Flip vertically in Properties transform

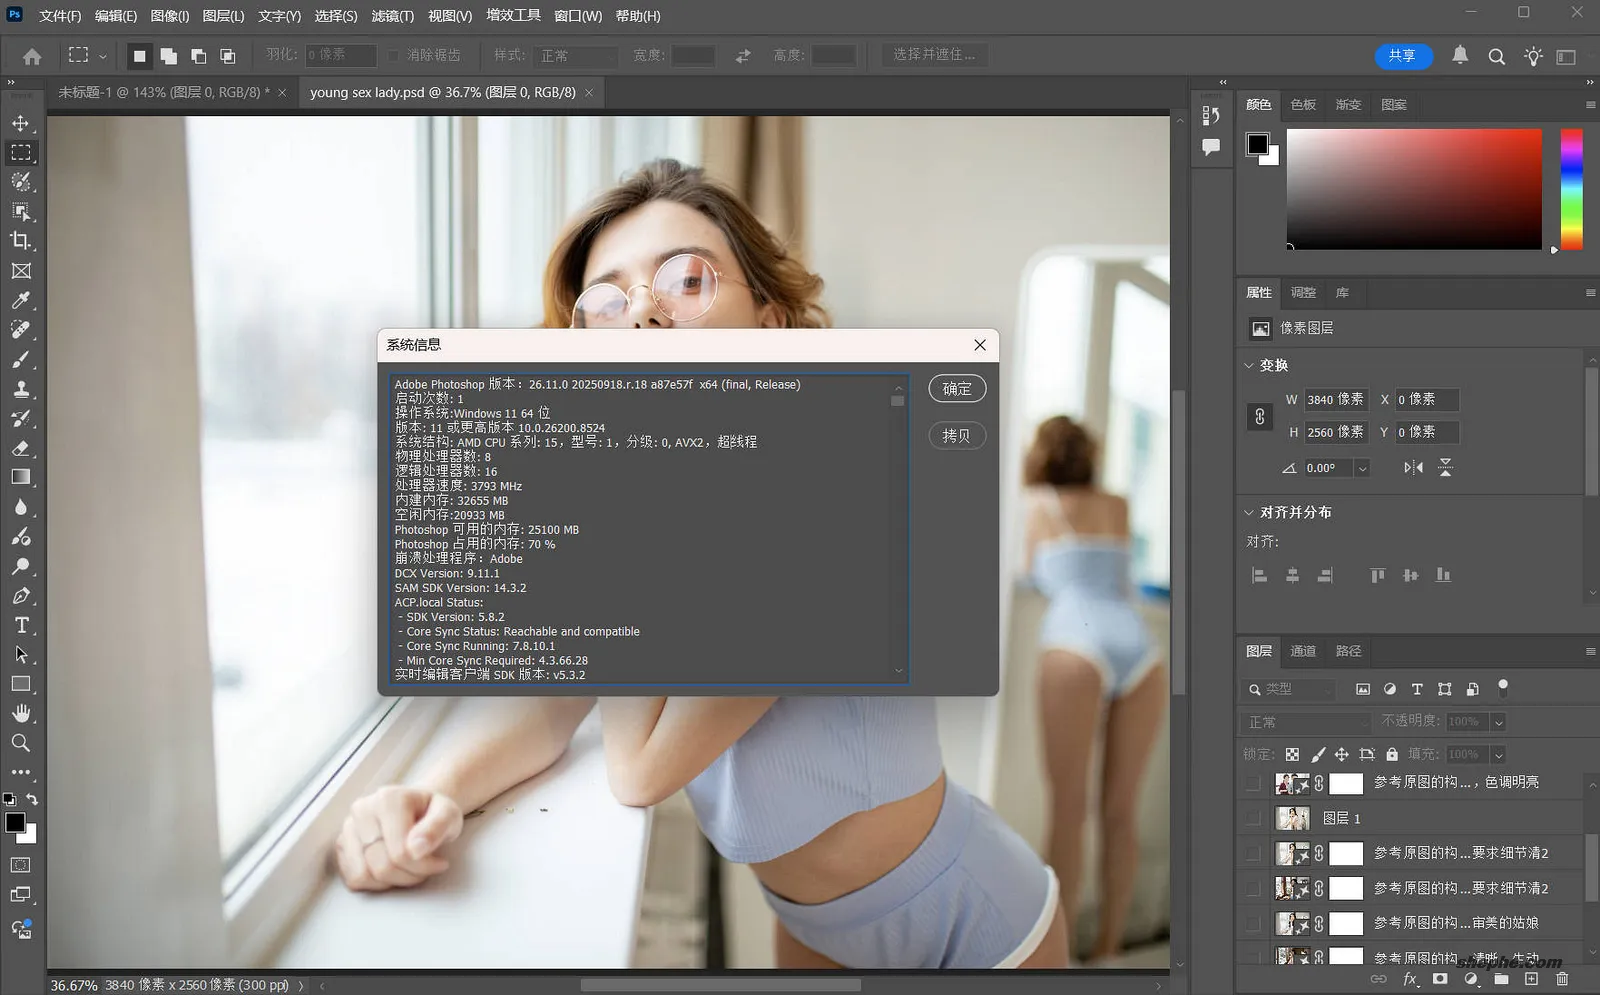(x=1445, y=467)
